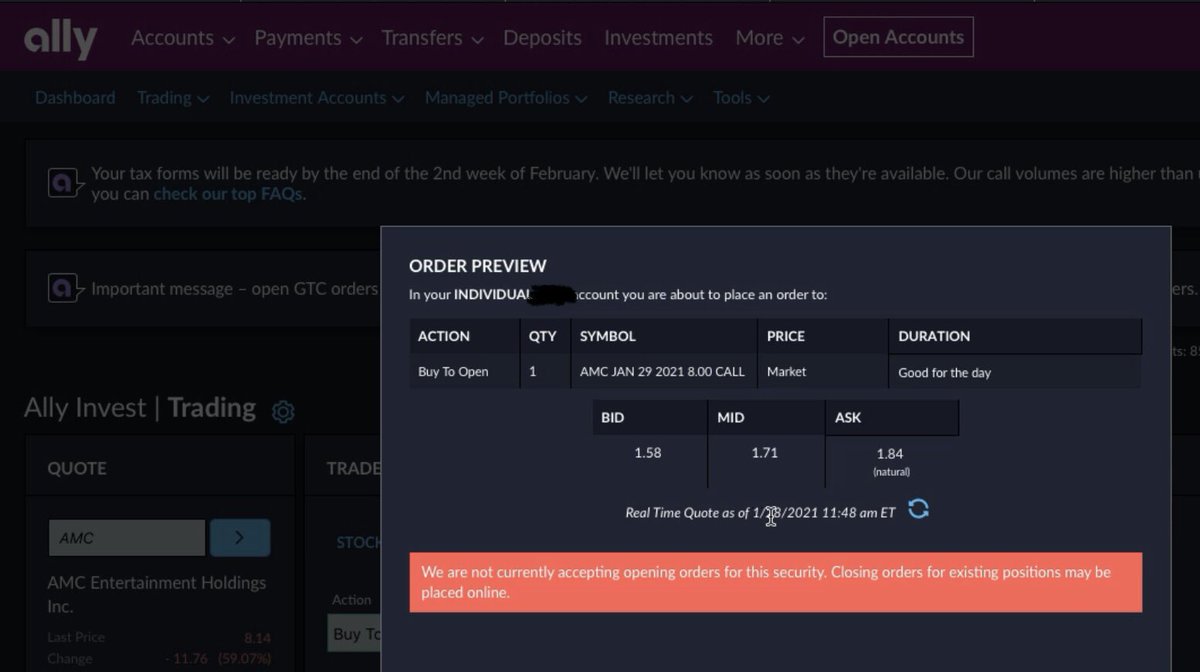Refresh the real time quote
The height and width of the screenshot is (672, 1200).
click(918, 510)
